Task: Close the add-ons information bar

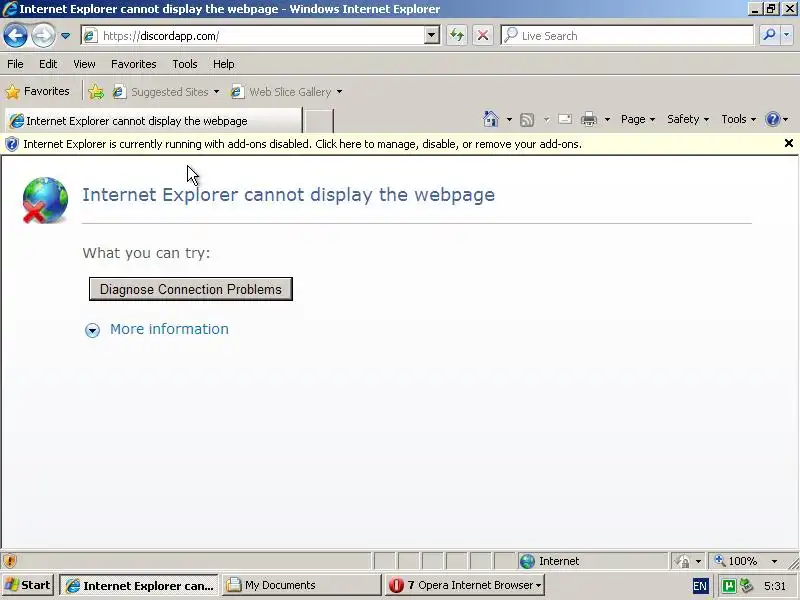Action: pyautogui.click(x=788, y=143)
